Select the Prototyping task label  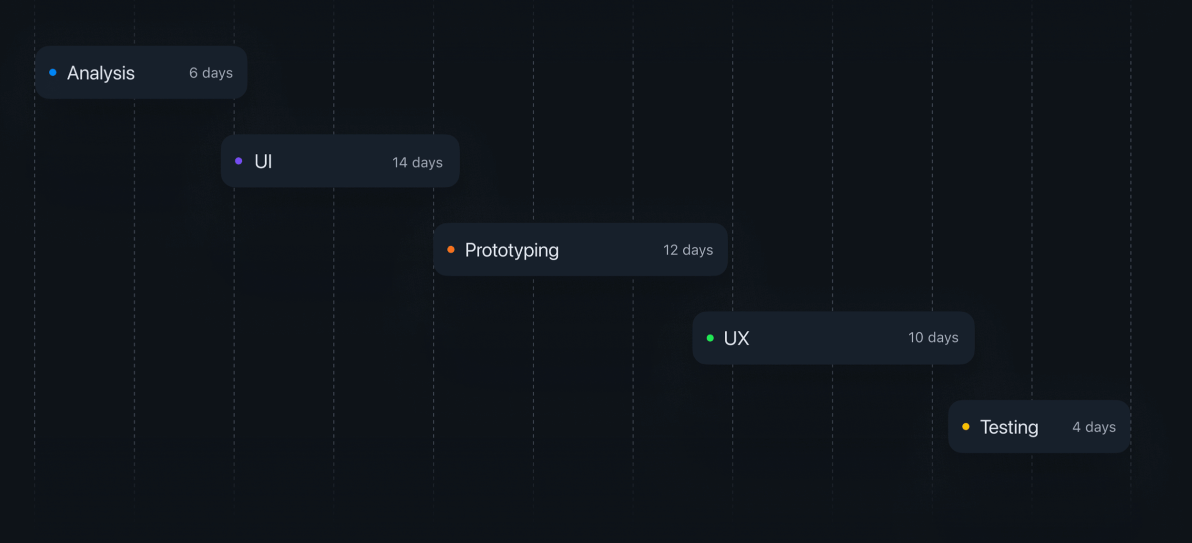pos(512,250)
